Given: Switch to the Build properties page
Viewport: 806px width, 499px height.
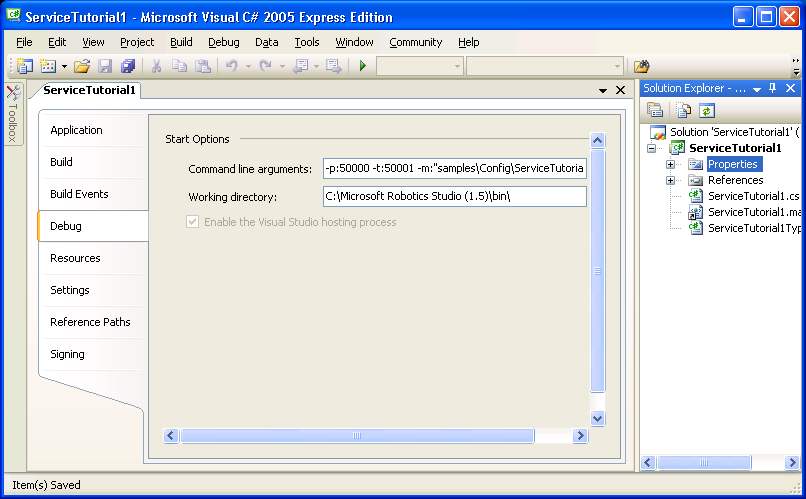Looking at the screenshot, I should click(61, 162).
